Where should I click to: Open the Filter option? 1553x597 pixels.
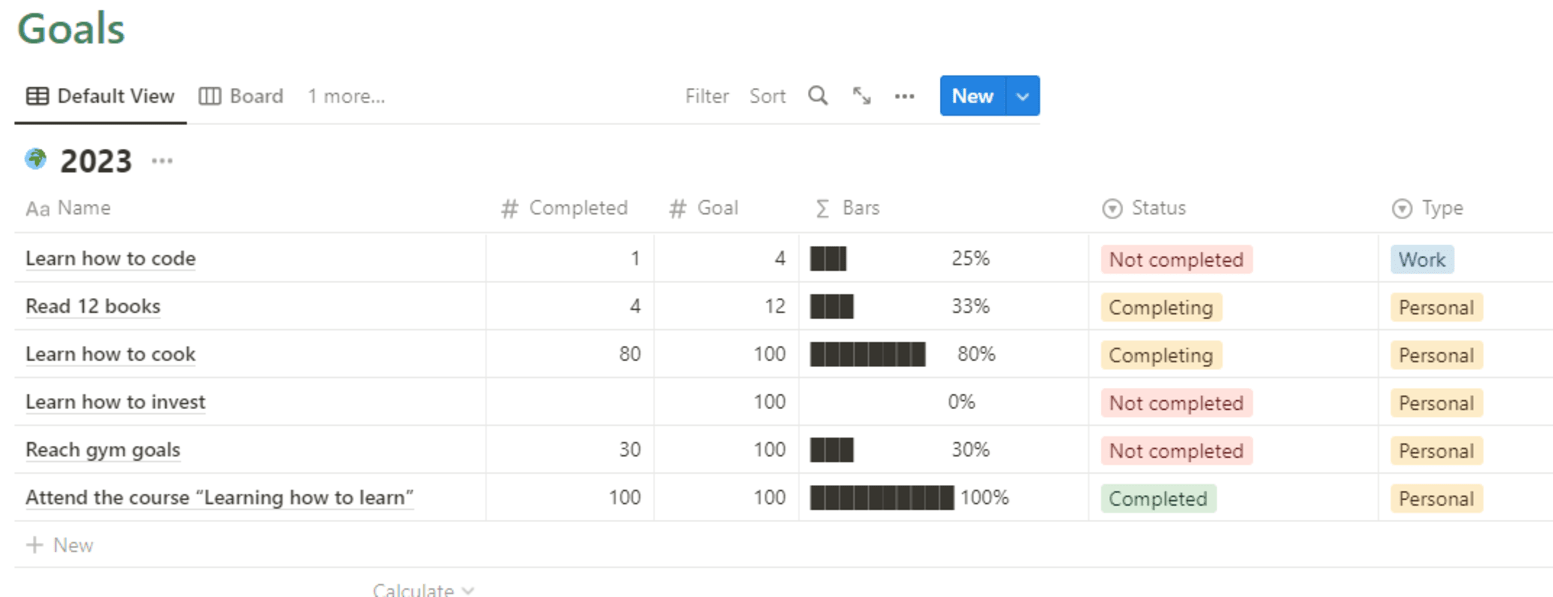point(707,96)
